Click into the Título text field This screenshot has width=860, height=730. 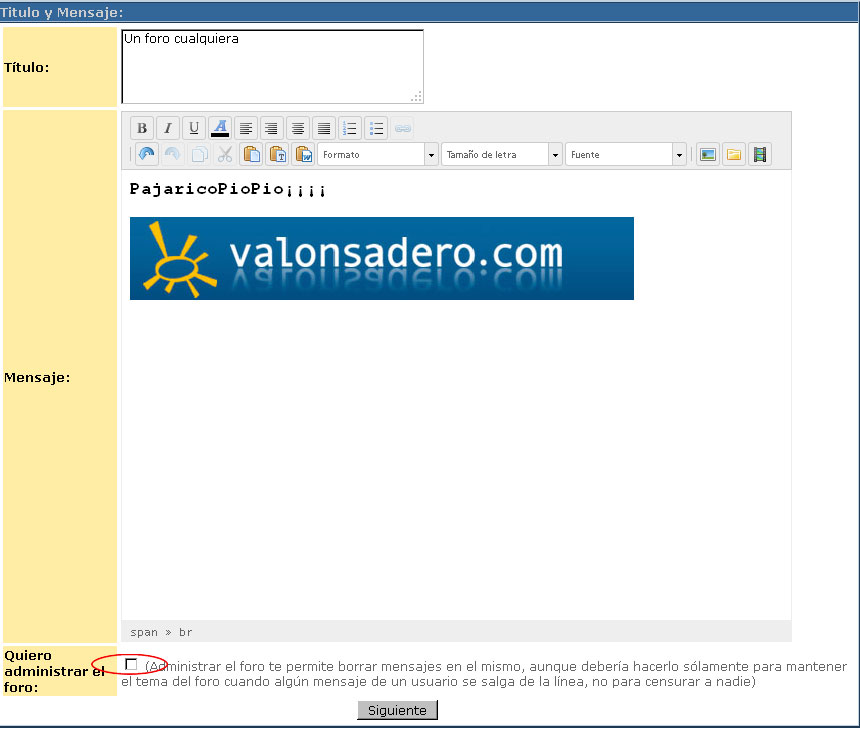point(272,66)
